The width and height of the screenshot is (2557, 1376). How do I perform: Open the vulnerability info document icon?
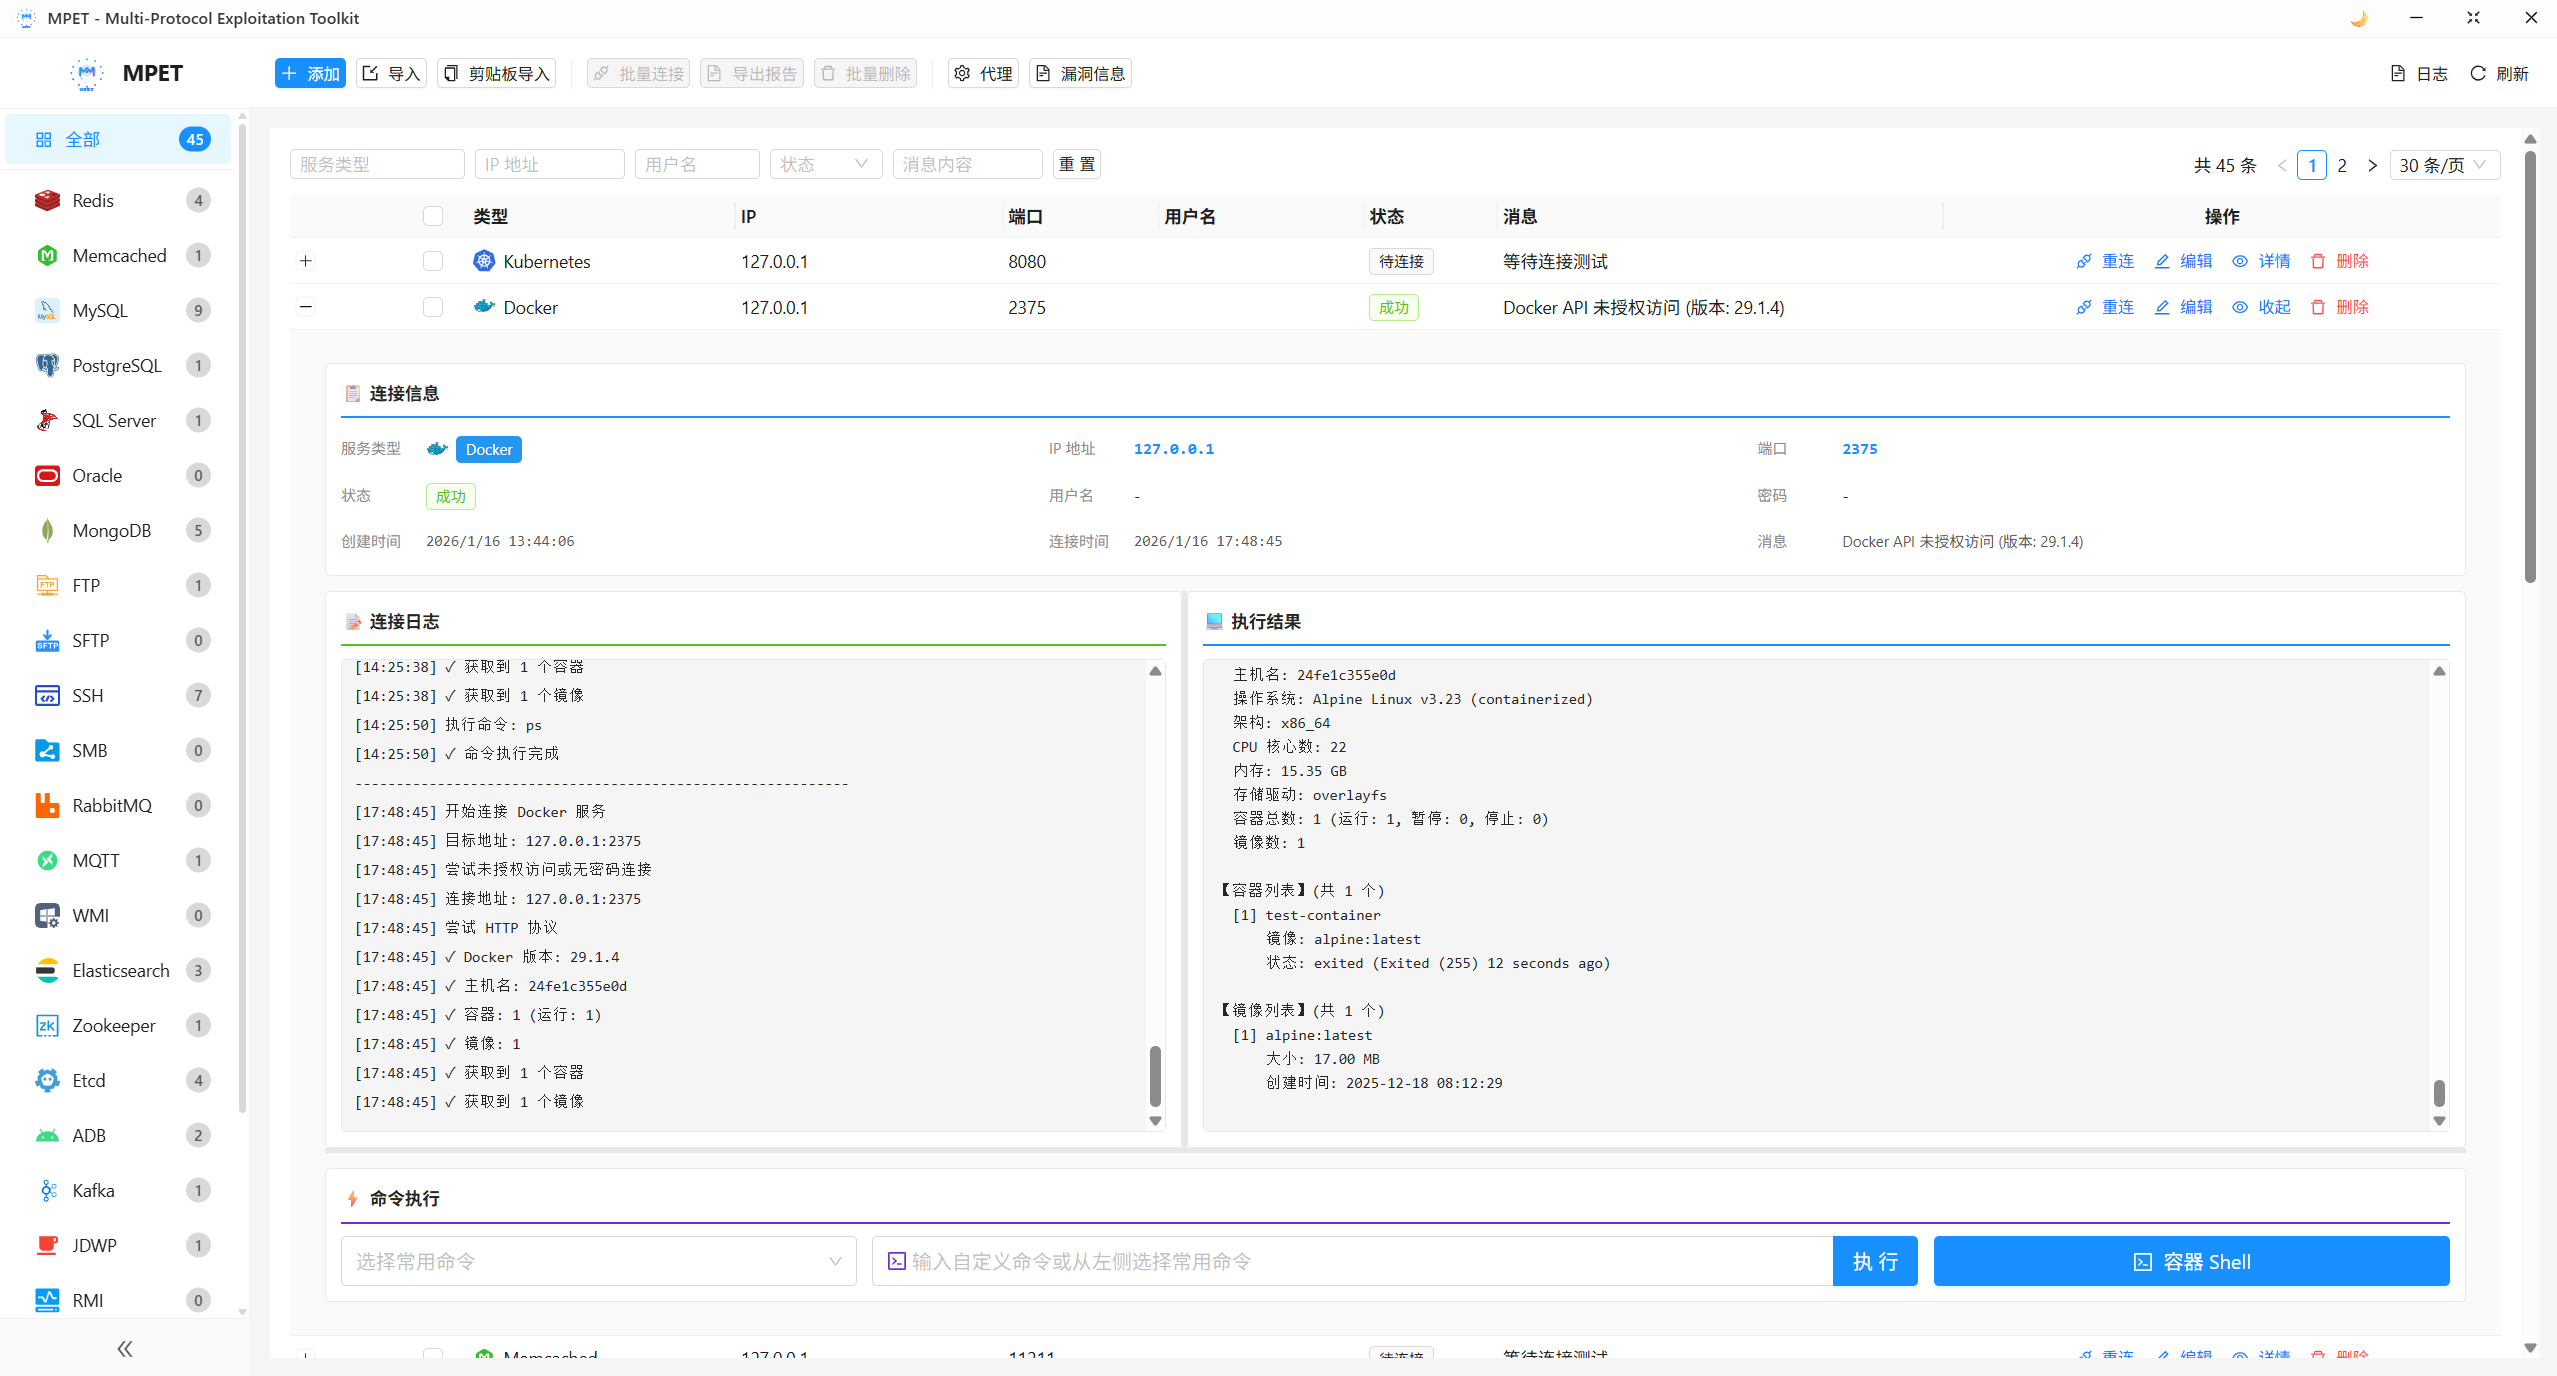(x=1043, y=73)
